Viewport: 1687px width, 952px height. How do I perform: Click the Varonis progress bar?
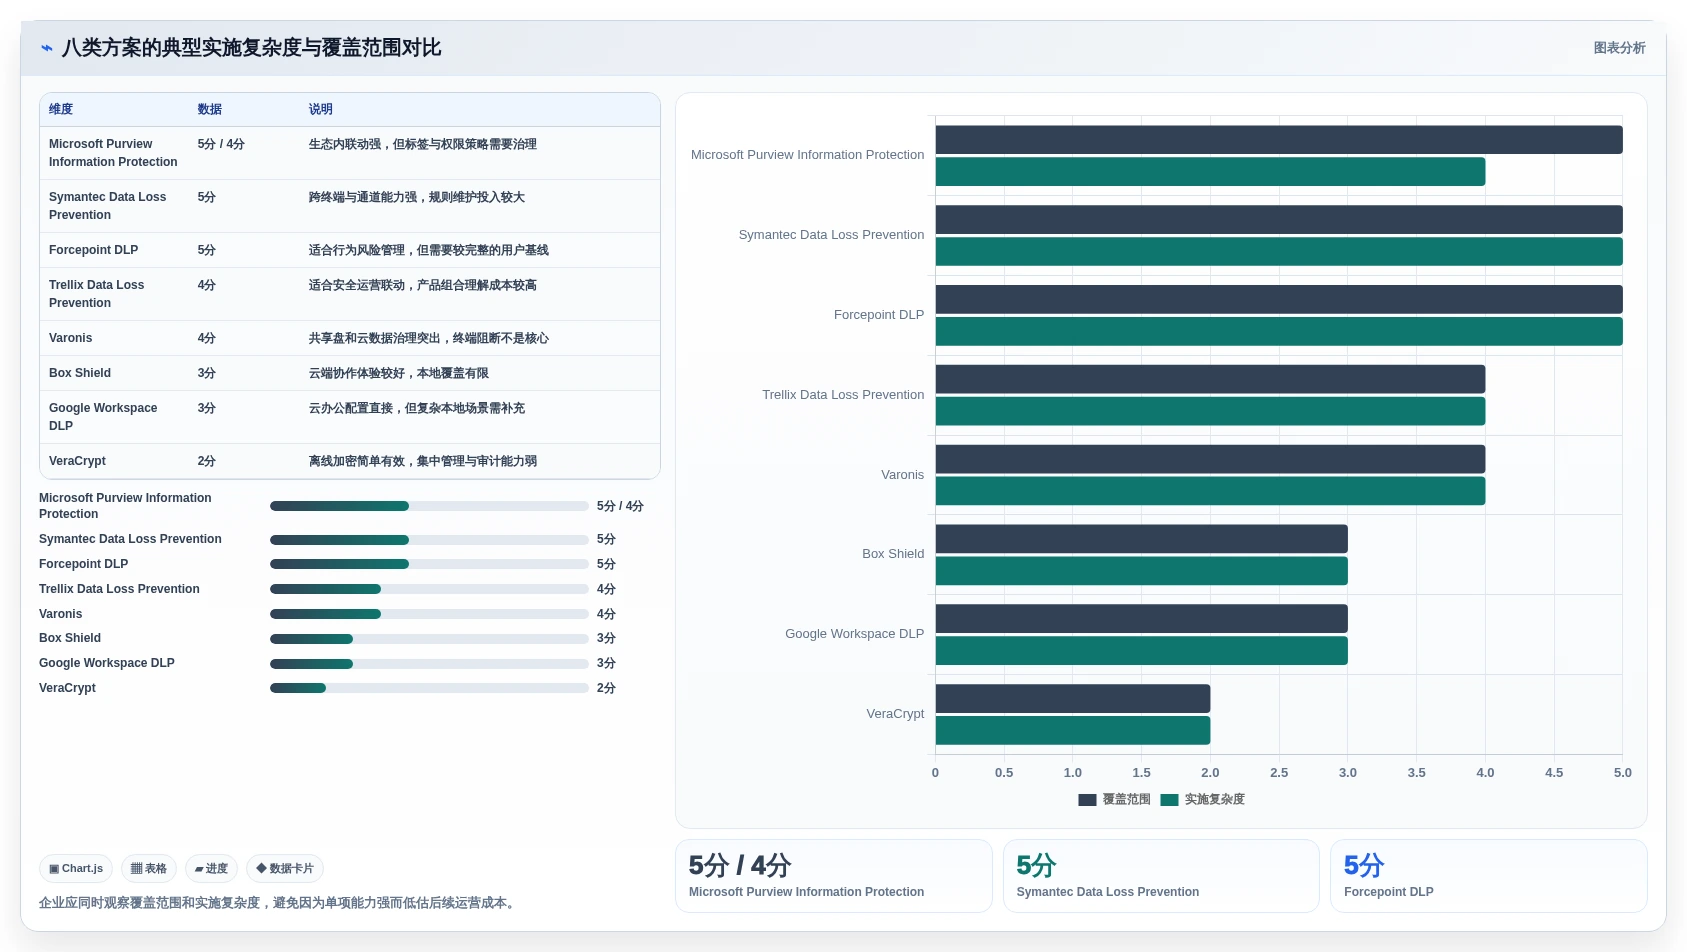click(x=429, y=614)
